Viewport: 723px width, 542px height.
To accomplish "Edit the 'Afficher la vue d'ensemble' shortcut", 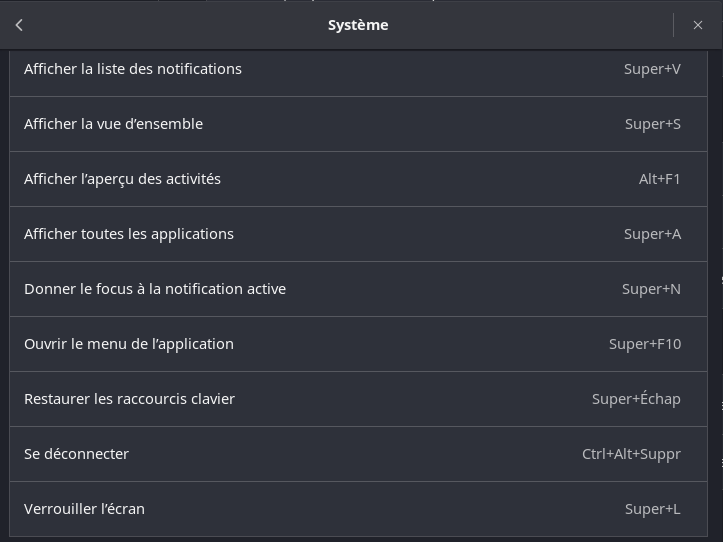I will [x=113, y=124].
